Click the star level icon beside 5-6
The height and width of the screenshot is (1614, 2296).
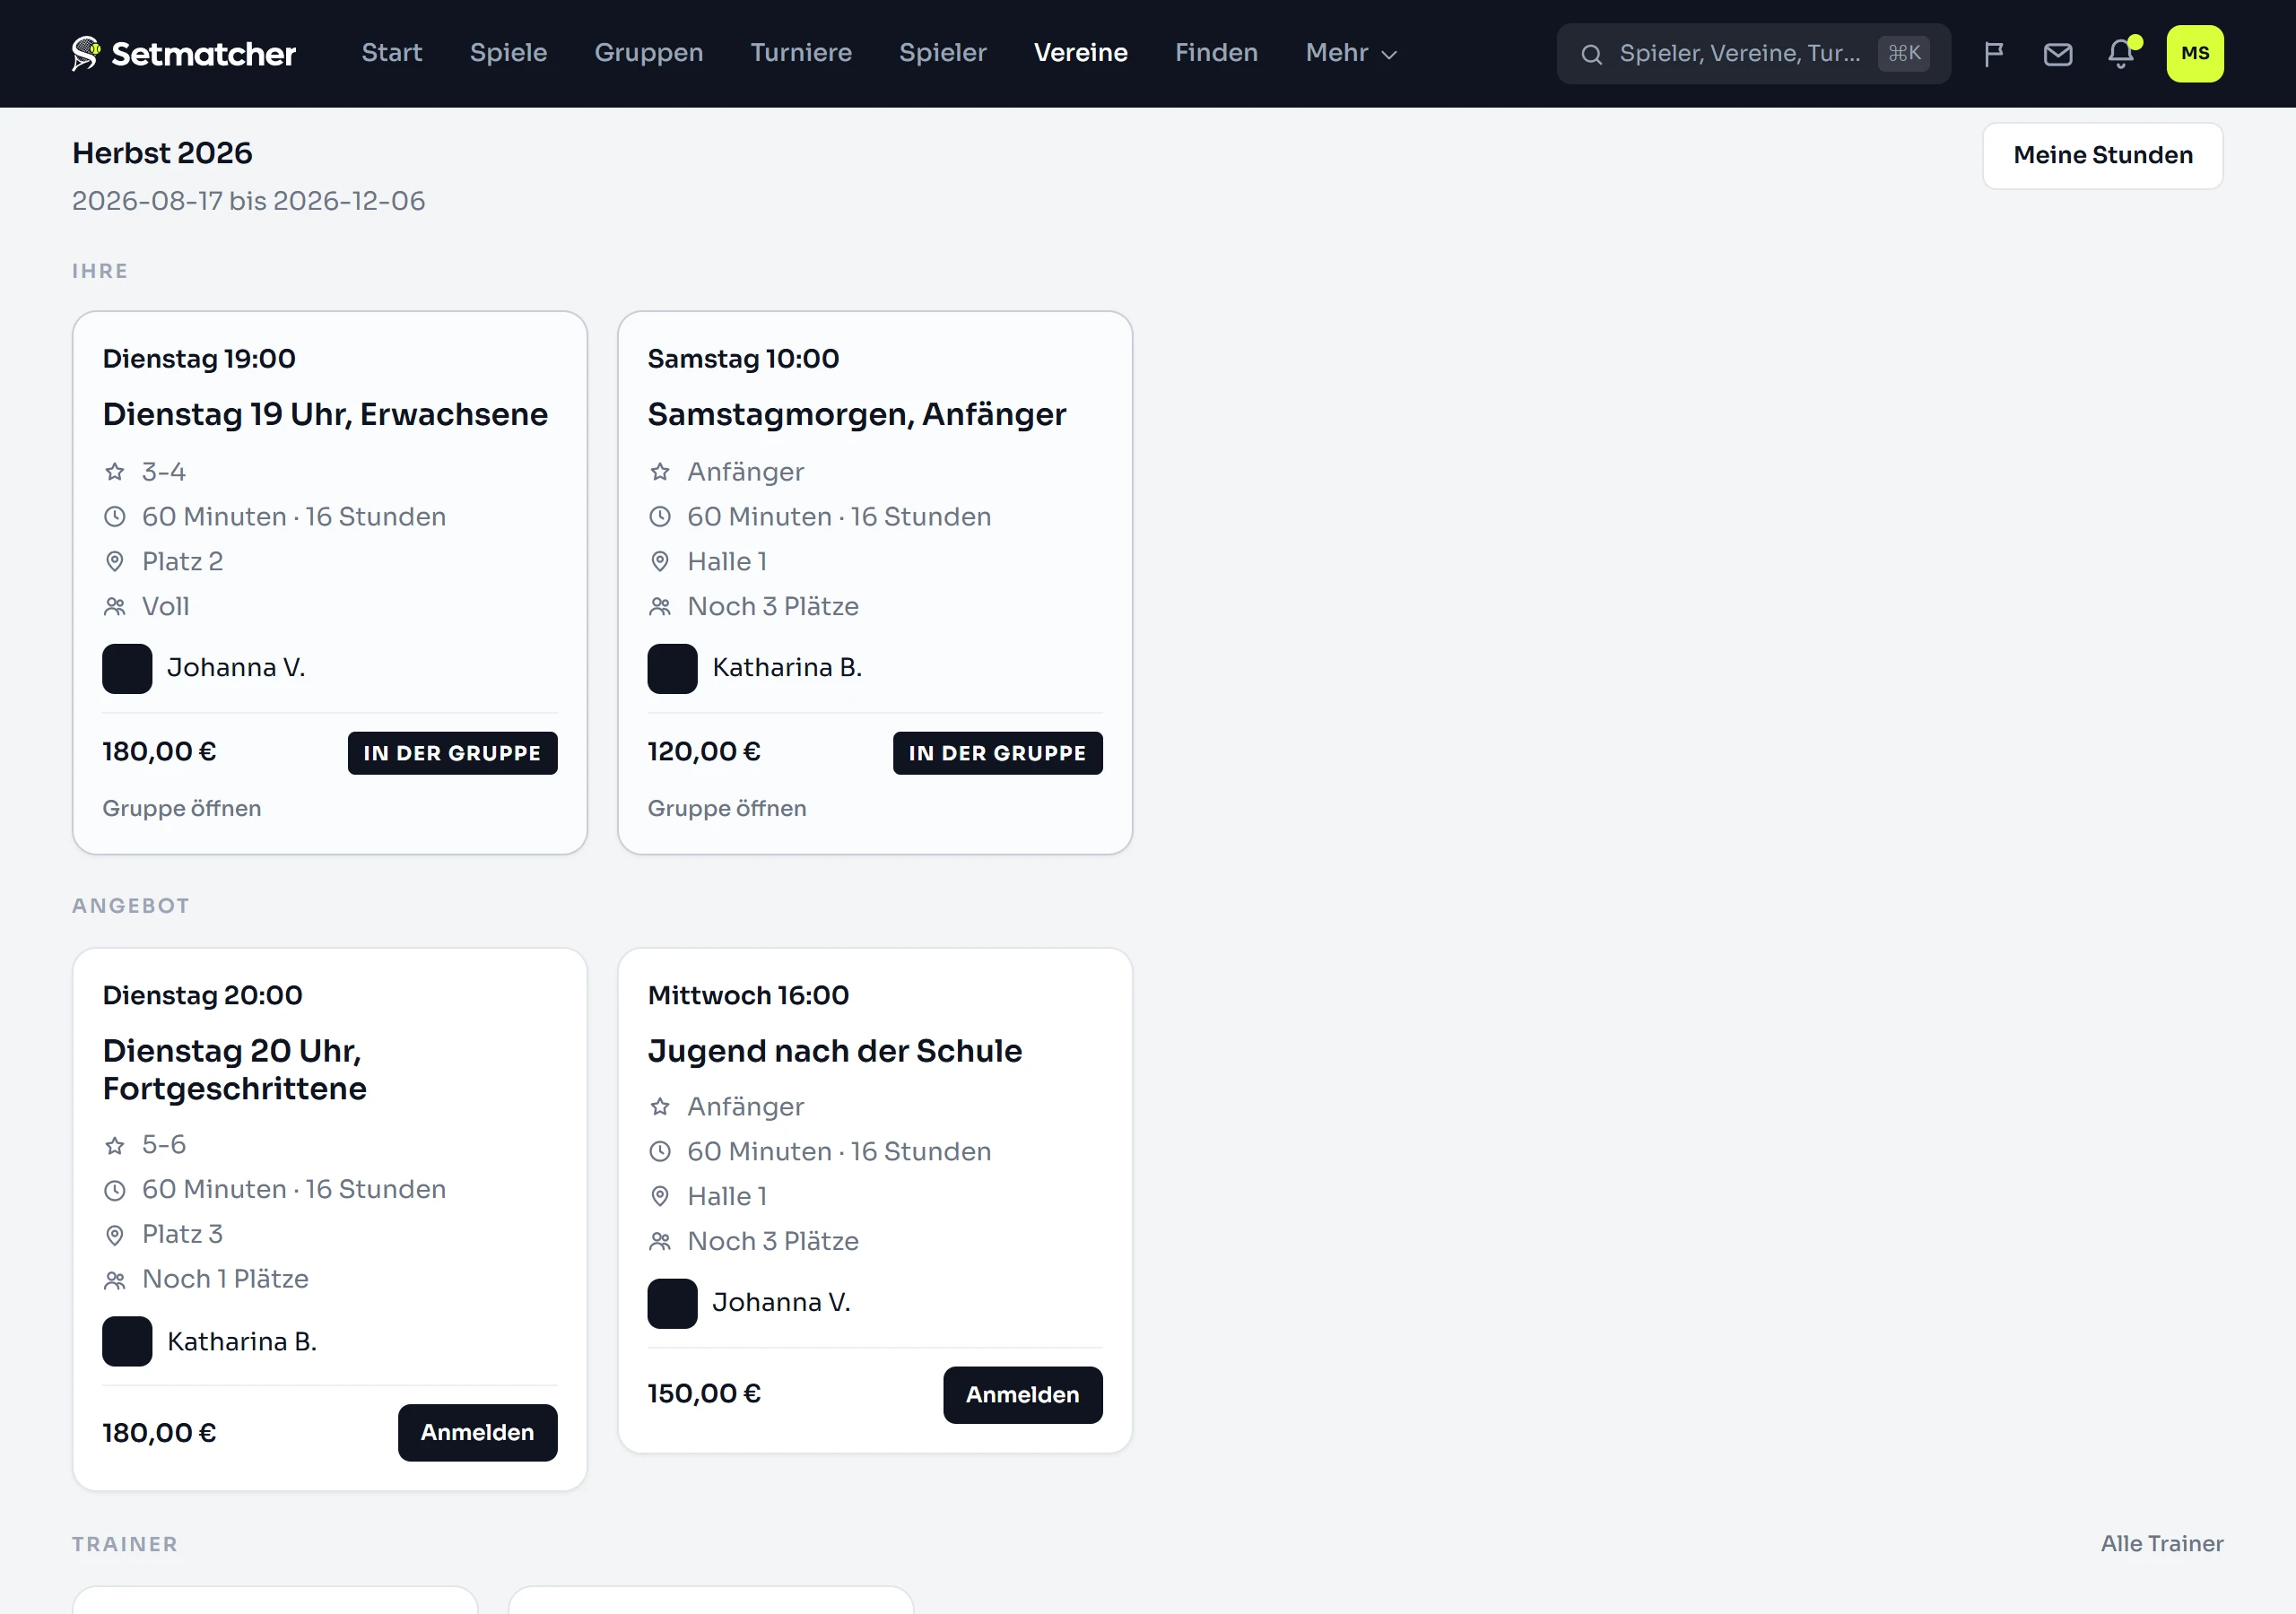click(x=115, y=1144)
